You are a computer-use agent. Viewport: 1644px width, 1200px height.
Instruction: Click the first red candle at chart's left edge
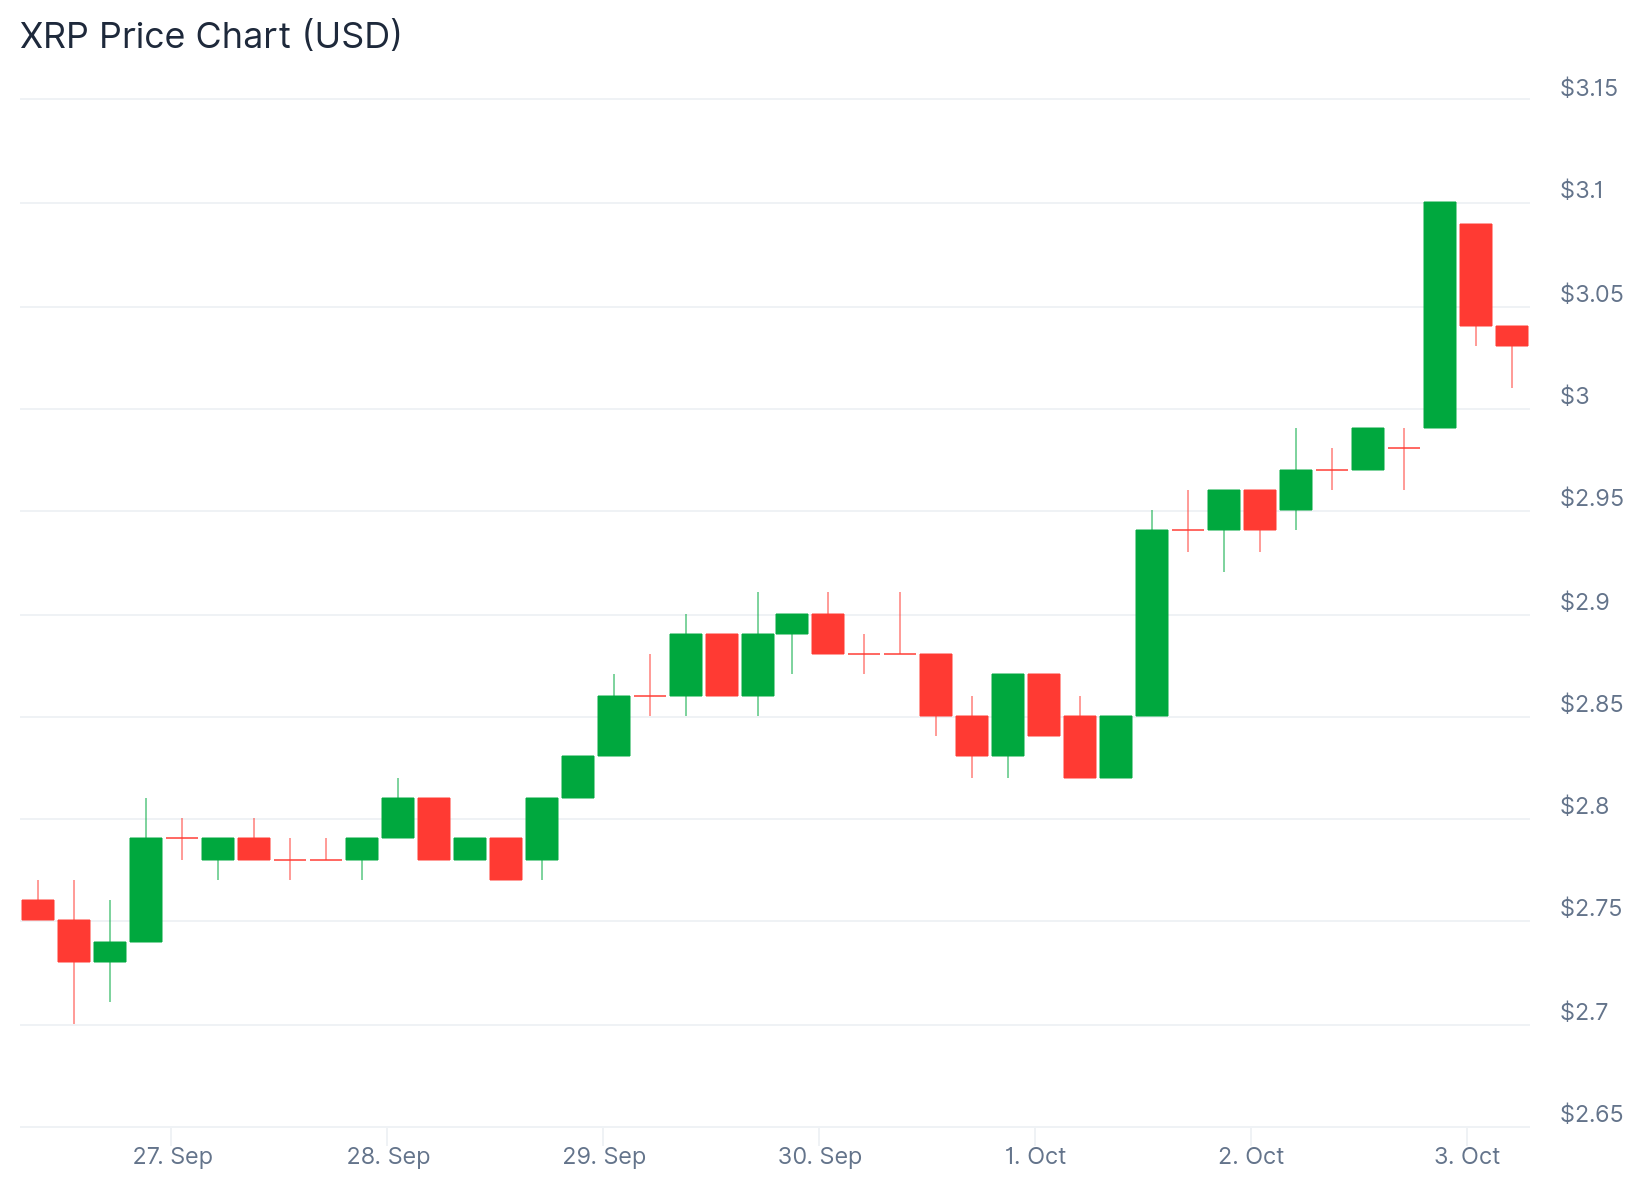38,910
